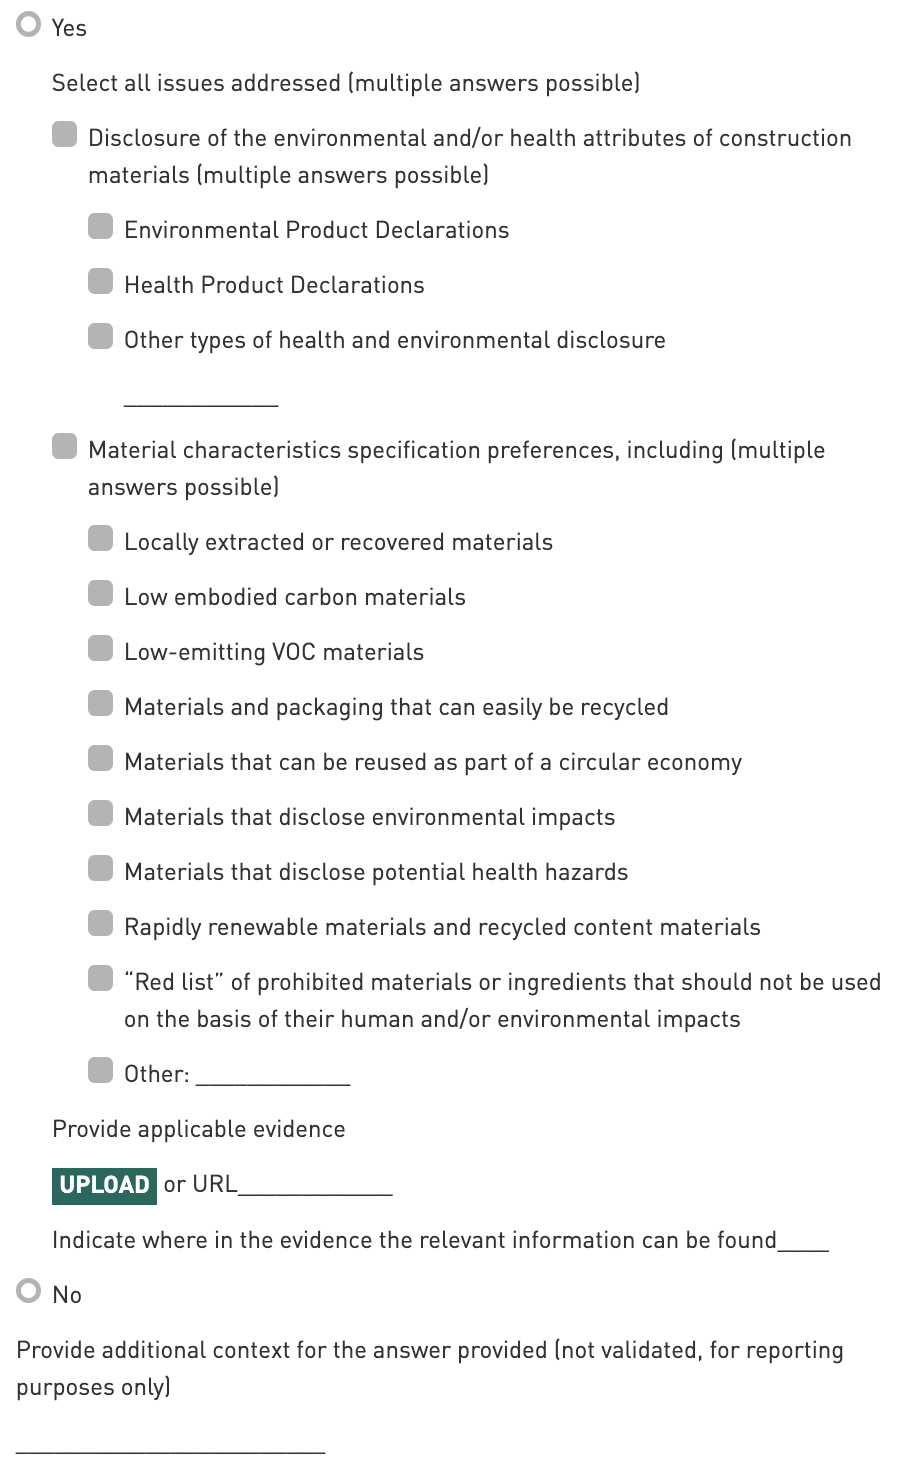Check materials reused in circular economy

pyautogui.click(x=101, y=759)
